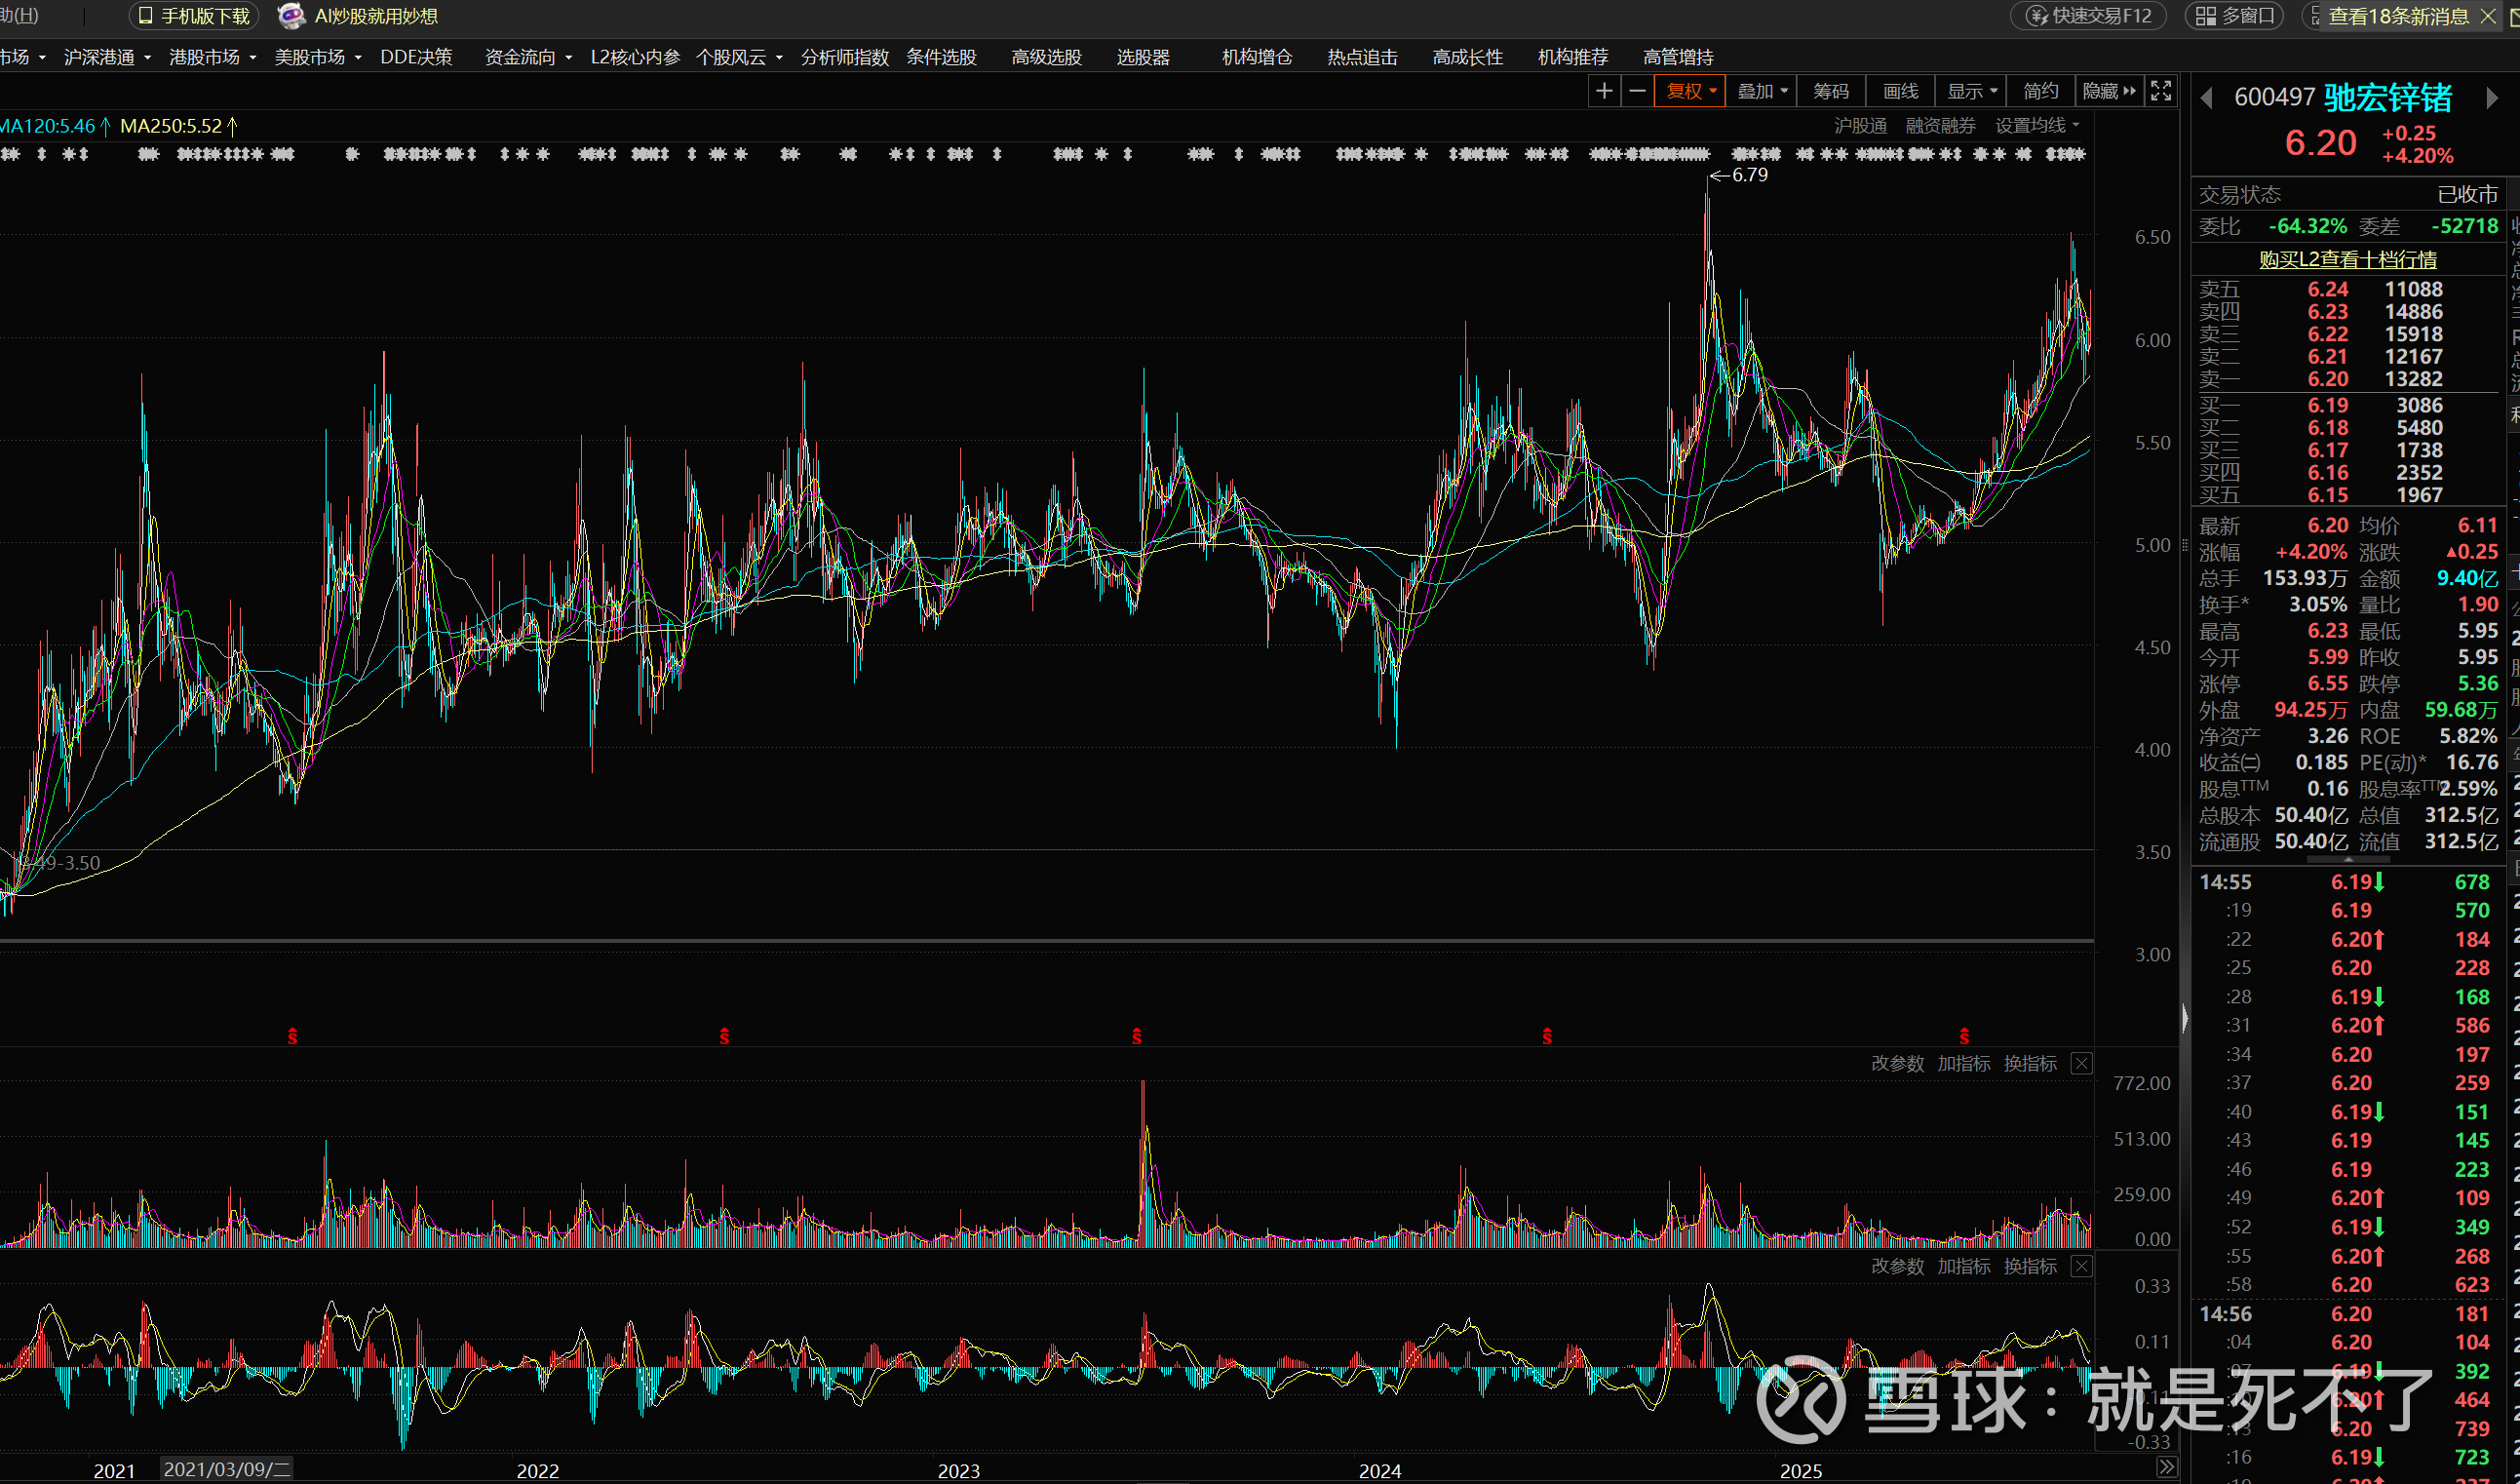The height and width of the screenshot is (1484, 2520).
Task: Open DDE决策 menu item
Action: pos(416,57)
